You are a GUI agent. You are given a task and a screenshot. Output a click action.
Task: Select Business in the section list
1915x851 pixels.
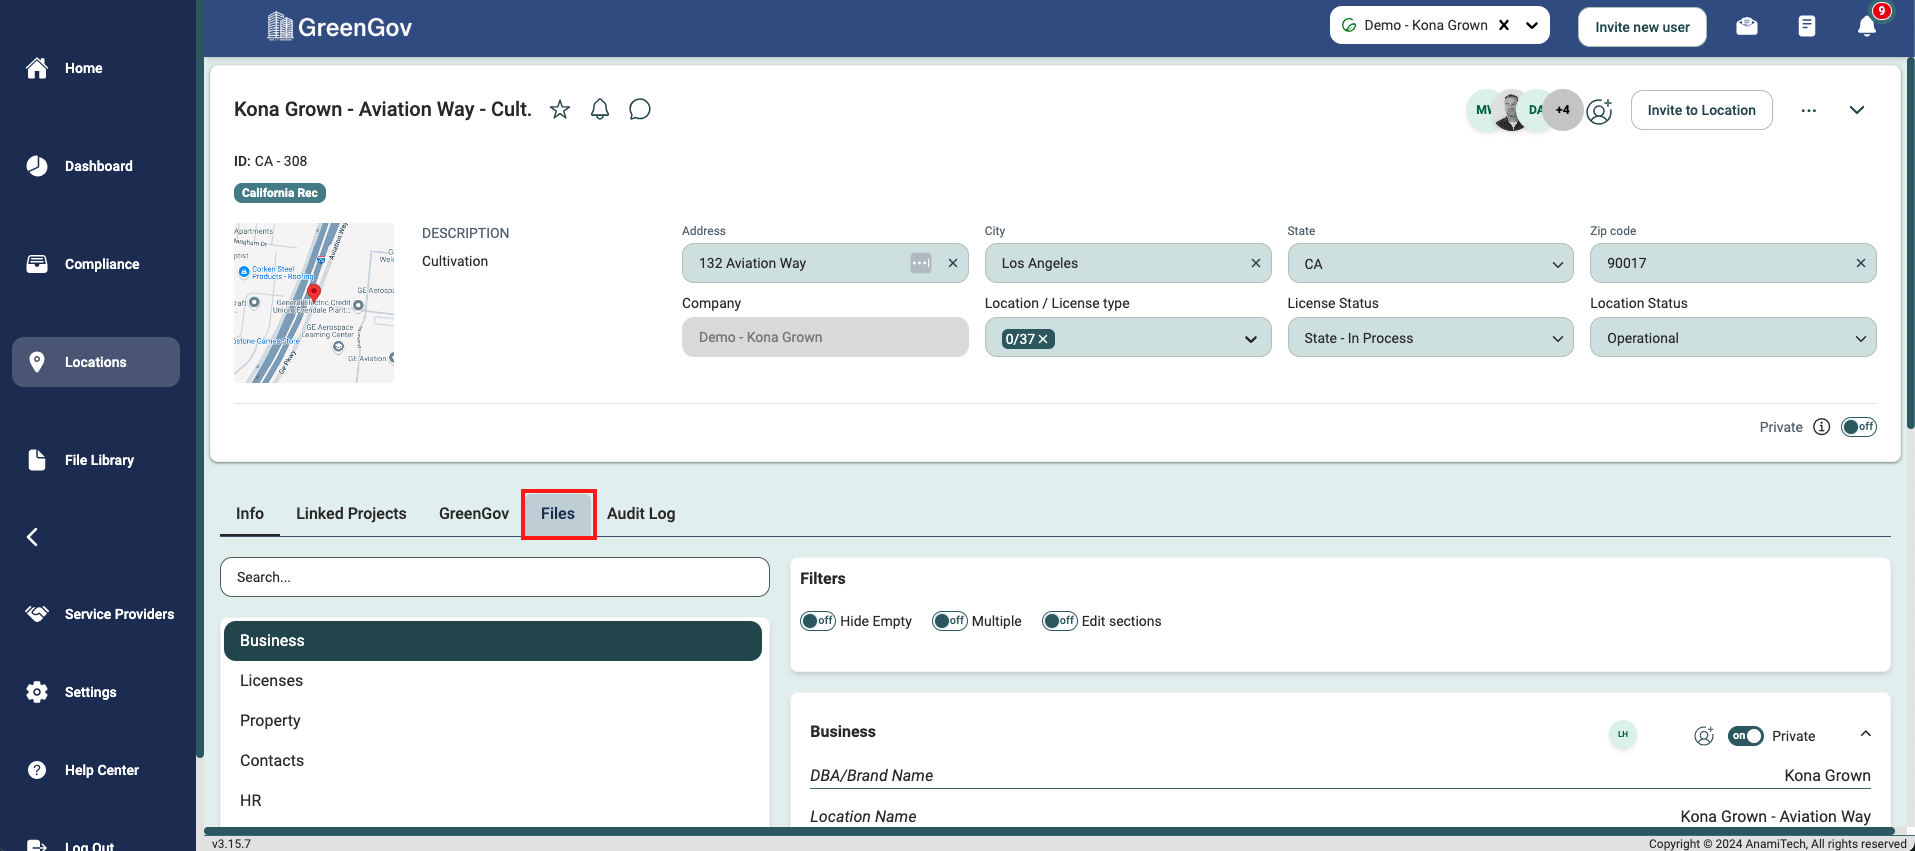point(493,641)
